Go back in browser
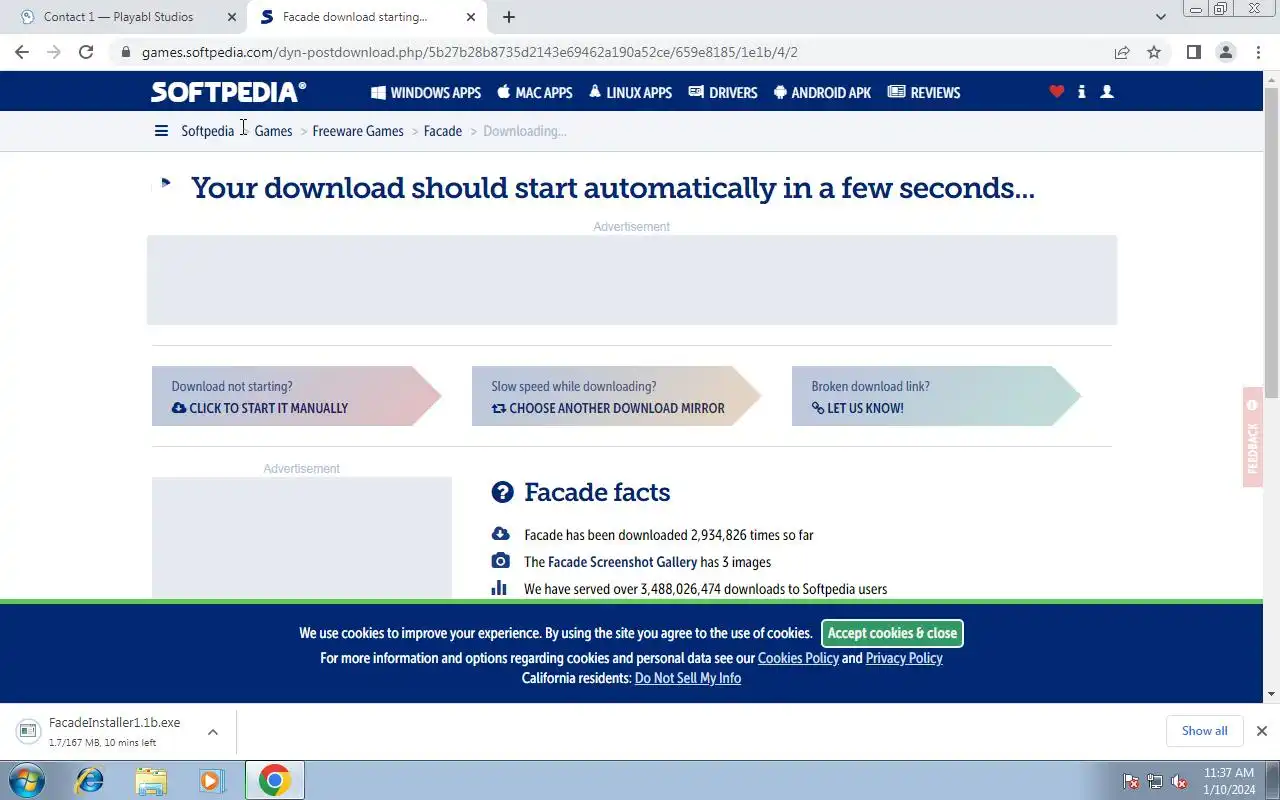 click(x=22, y=52)
